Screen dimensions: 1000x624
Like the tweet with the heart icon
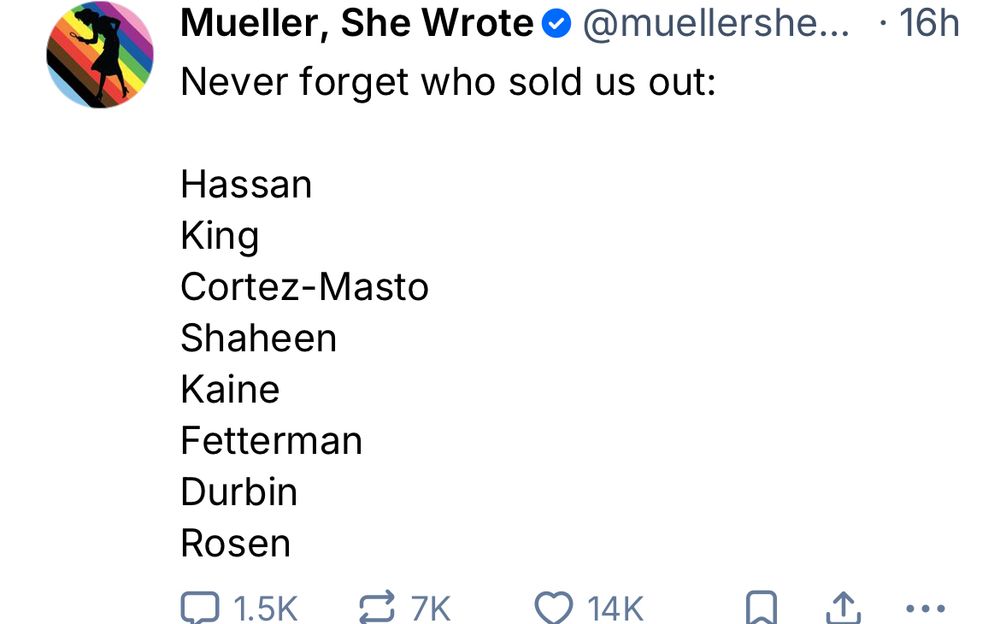[x=554, y=606]
